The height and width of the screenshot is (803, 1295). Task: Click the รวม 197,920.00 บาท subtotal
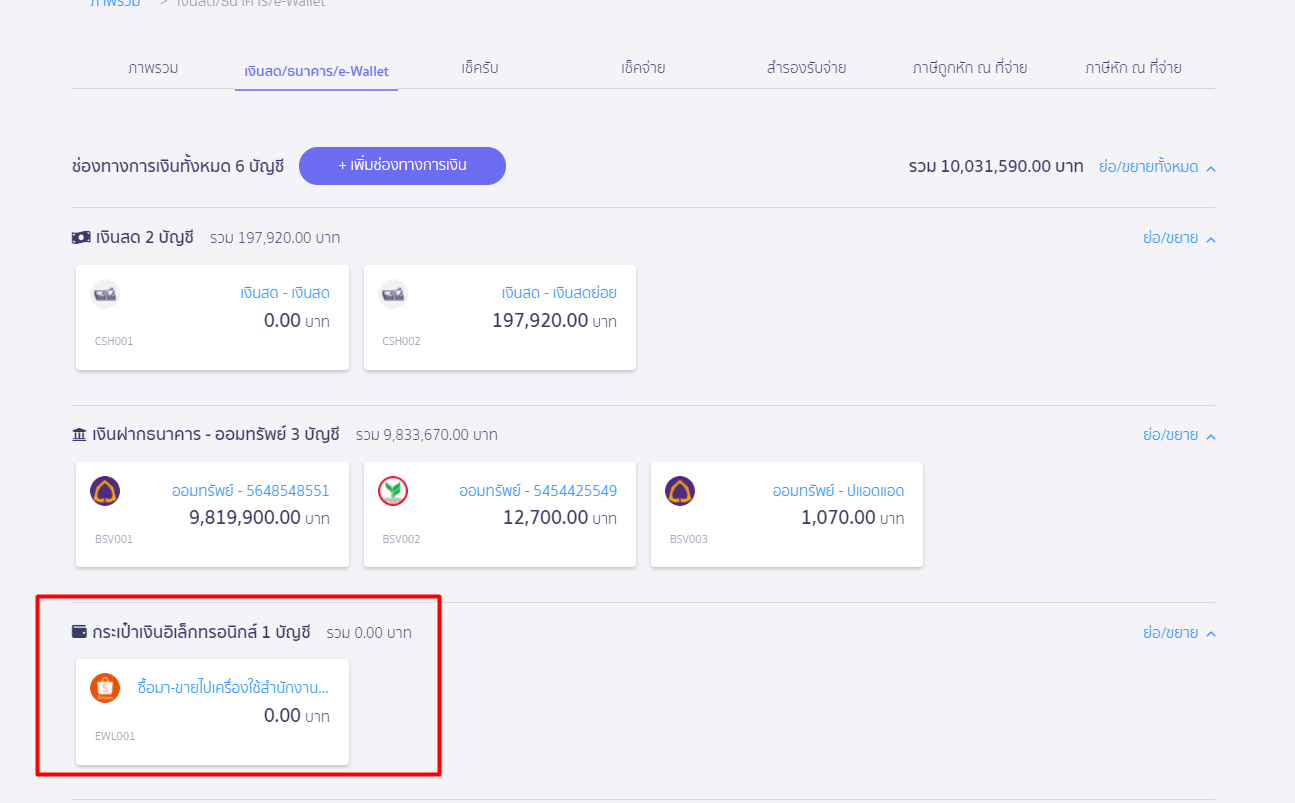click(275, 238)
